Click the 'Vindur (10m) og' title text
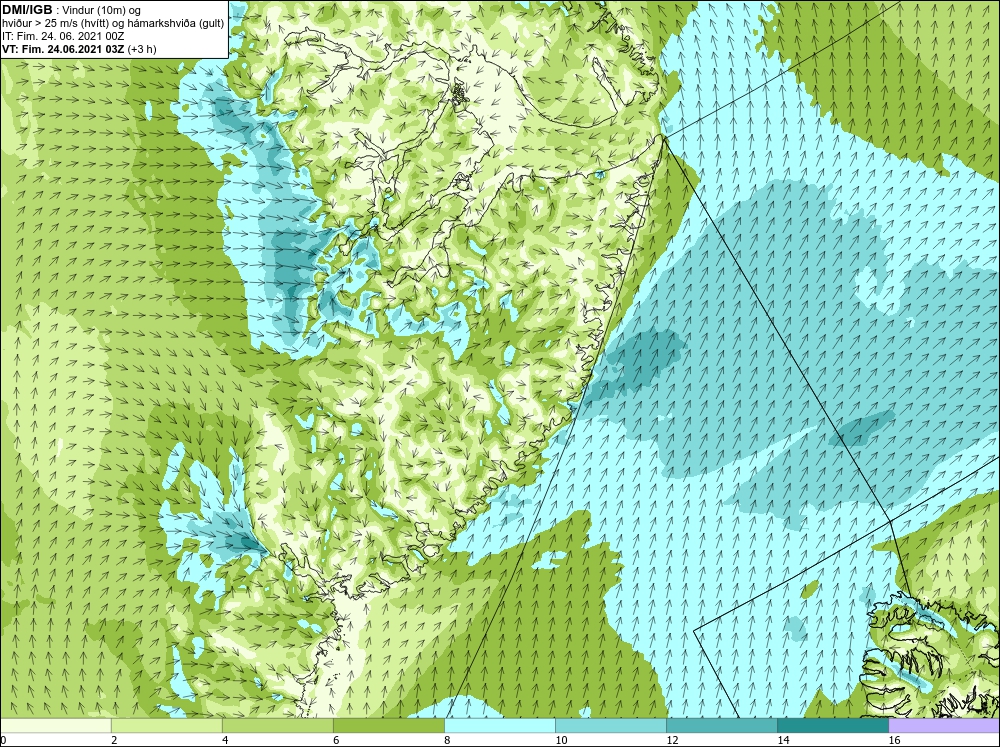The image size is (1000, 747). point(102,10)
